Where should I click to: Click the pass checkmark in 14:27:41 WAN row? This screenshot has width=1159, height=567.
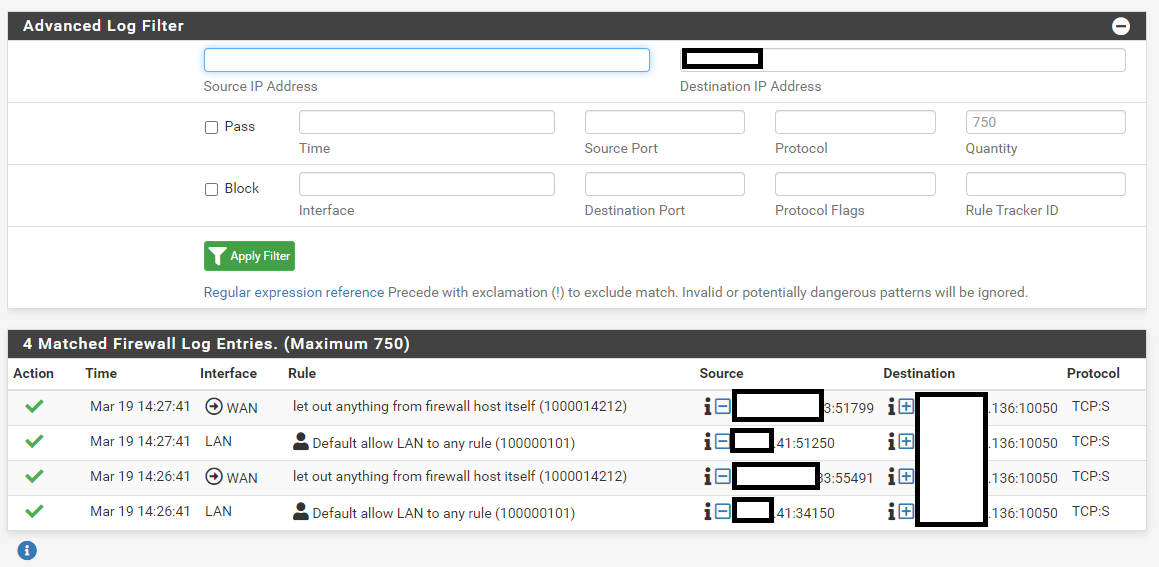[34, 406]
